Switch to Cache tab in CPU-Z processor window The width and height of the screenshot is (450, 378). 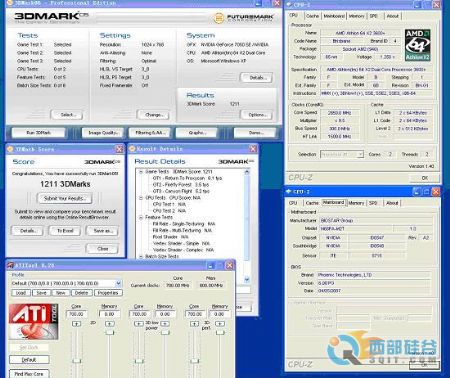click(x=312, y=16)
